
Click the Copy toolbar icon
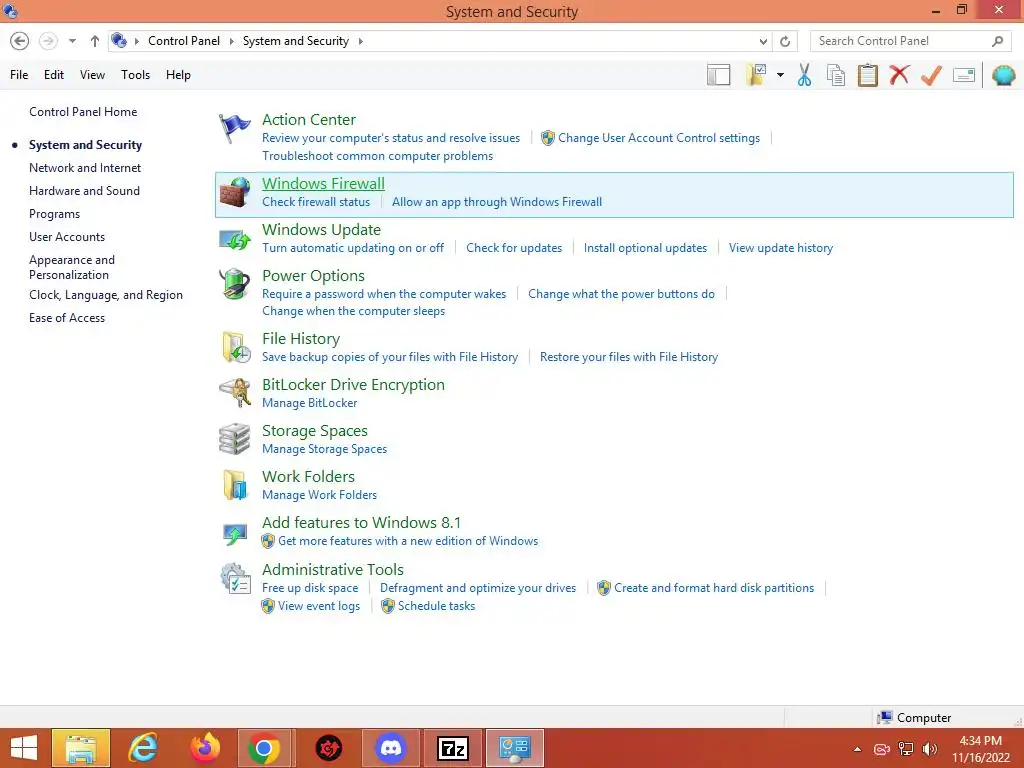[836, 75]
